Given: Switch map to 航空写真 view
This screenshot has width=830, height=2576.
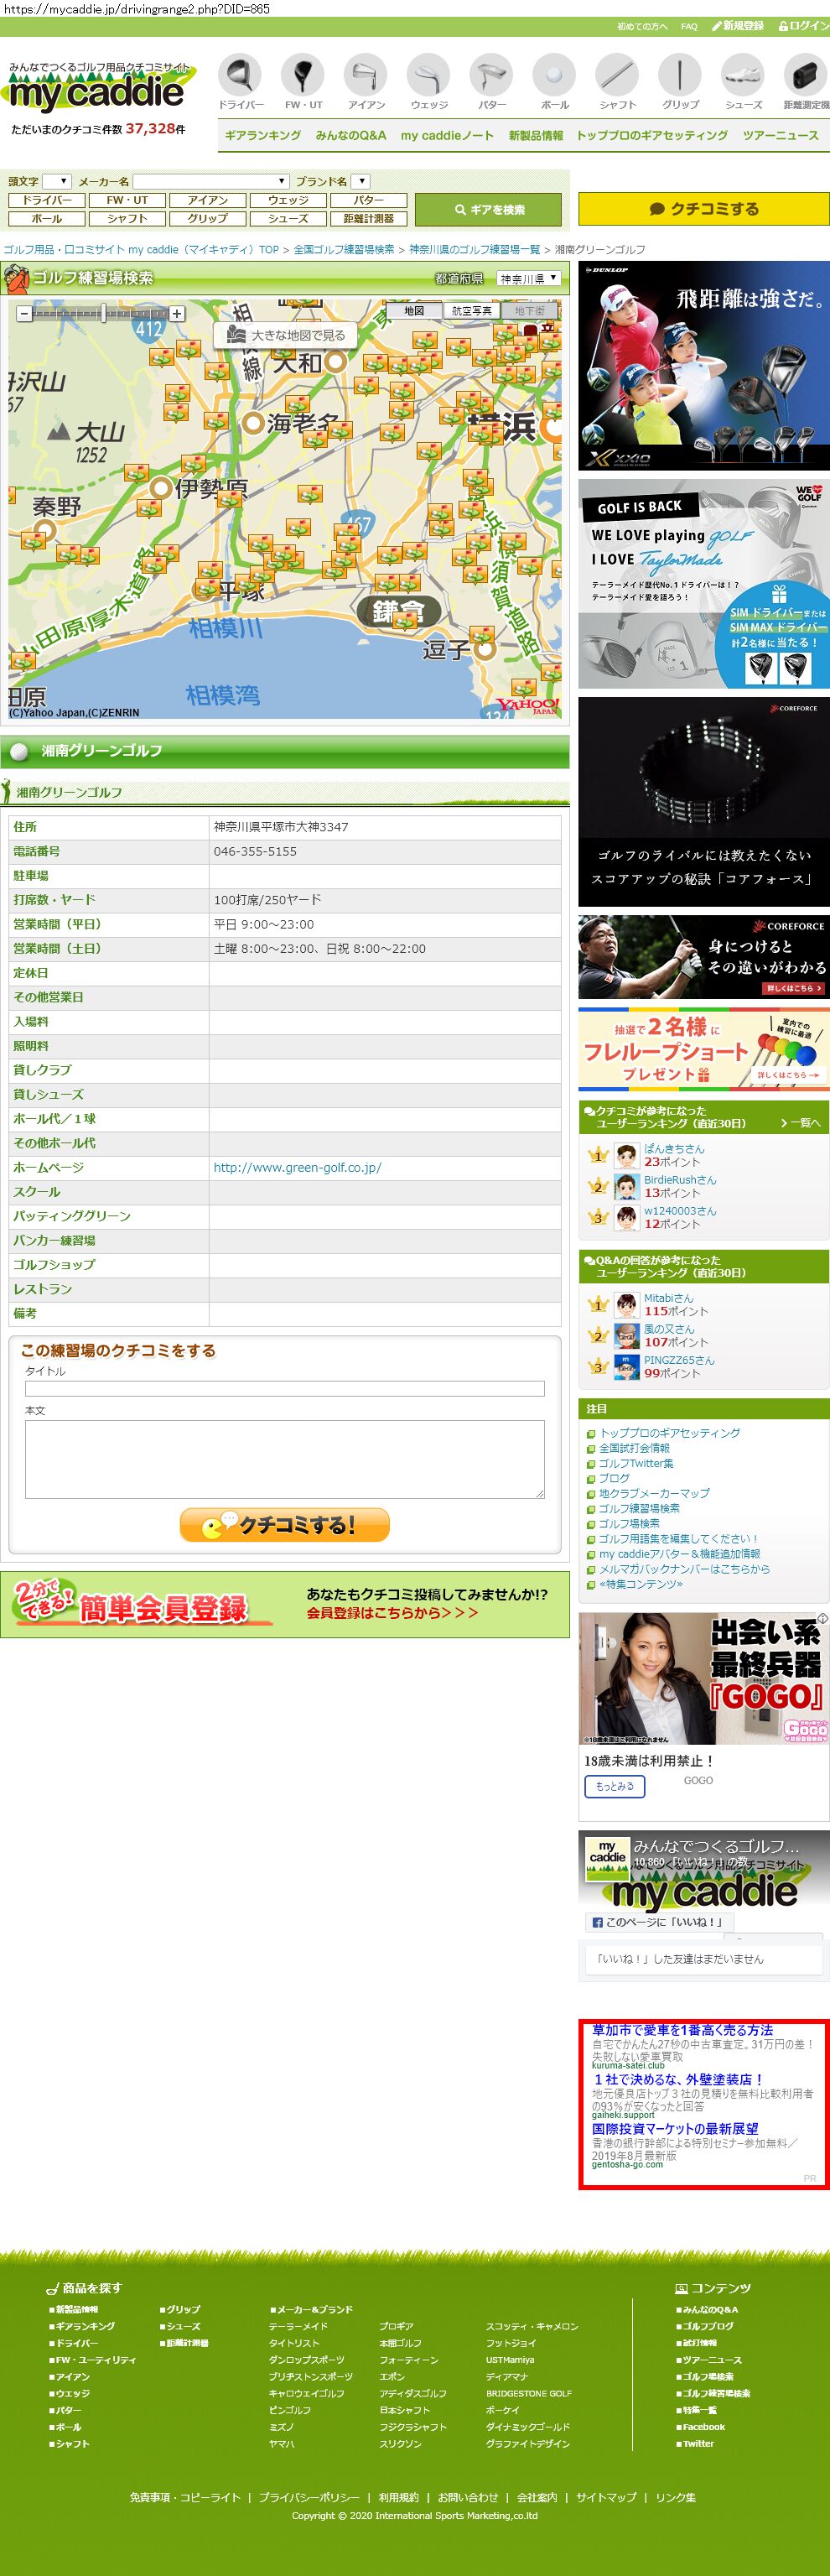Looking at the screenshot, I should point(471,311).
